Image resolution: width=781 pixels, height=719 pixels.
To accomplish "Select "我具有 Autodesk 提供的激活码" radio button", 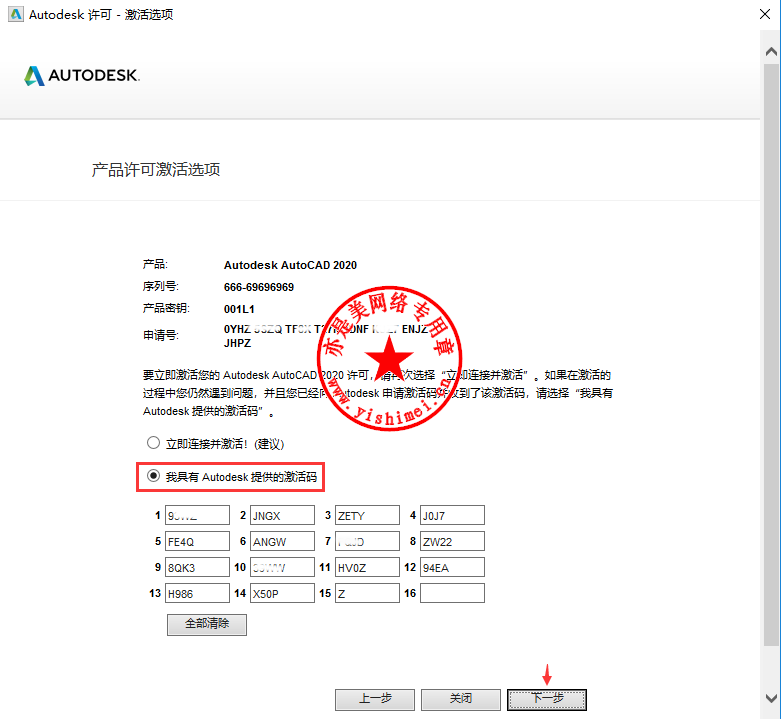I will pos(153,476).
